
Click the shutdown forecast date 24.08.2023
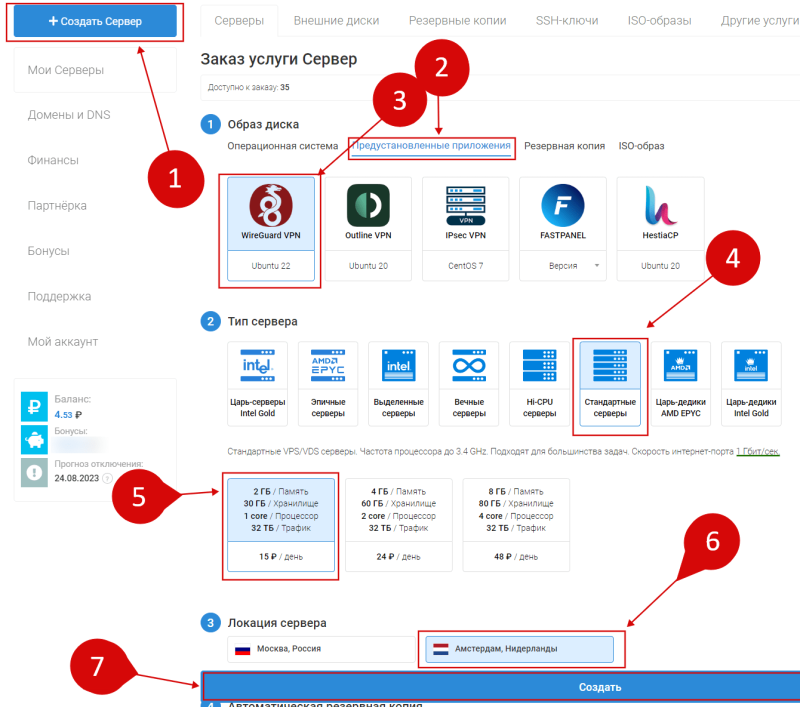(x=77, y=478)
